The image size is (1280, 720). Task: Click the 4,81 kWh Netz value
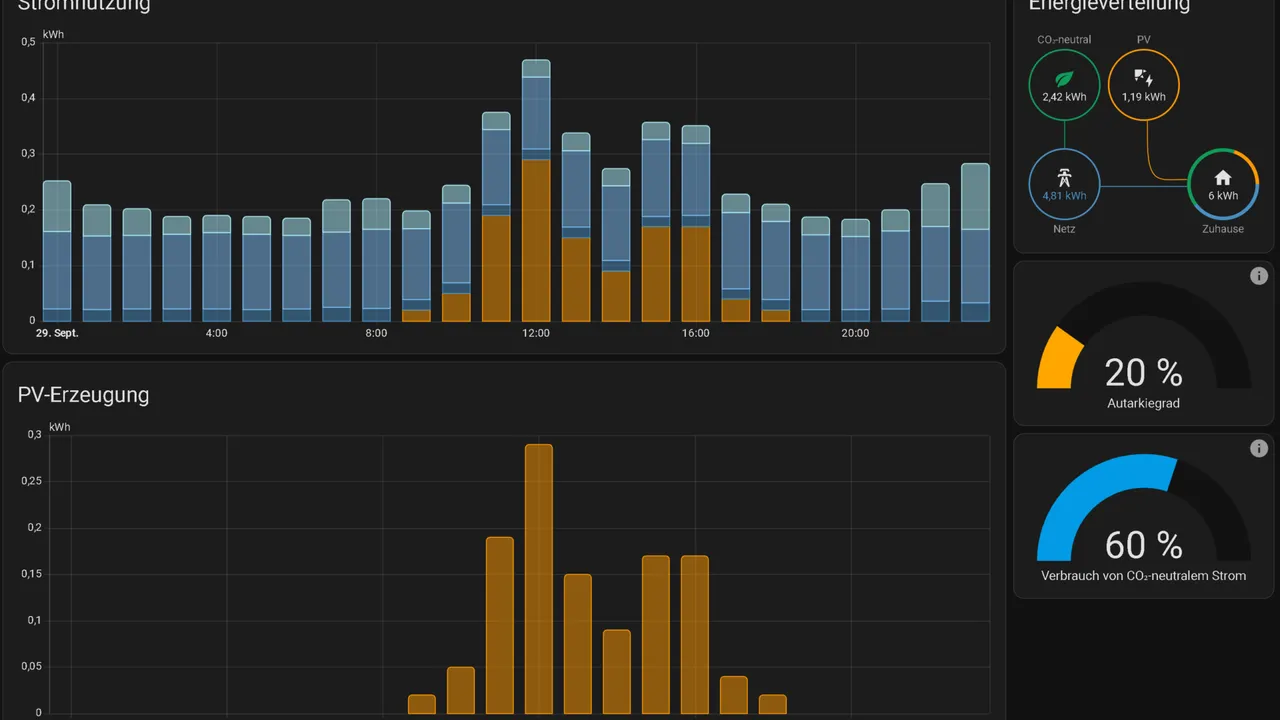(x=1064, y=196)
